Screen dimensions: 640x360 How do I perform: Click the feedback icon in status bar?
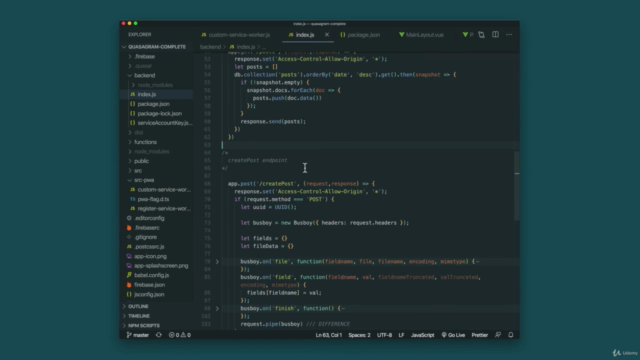point(498,335)
